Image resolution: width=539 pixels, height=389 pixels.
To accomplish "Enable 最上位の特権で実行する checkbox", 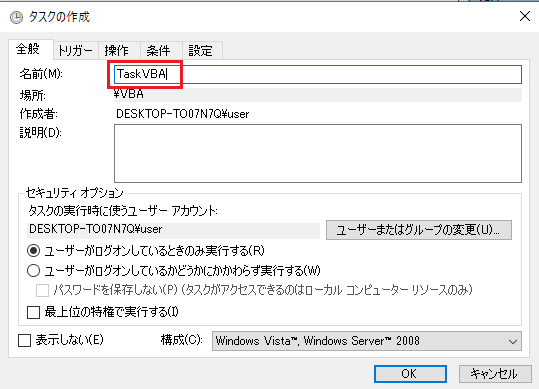I will click(x=33, y=312).
